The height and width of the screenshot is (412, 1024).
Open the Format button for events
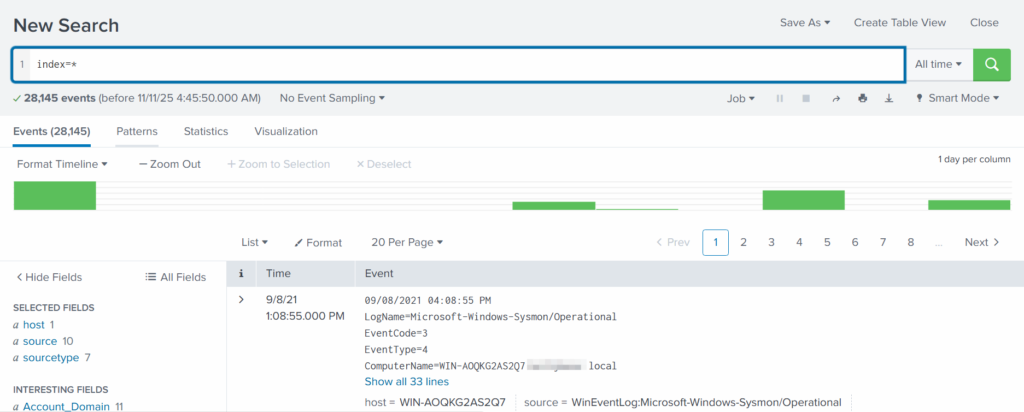tap(318, 242)
